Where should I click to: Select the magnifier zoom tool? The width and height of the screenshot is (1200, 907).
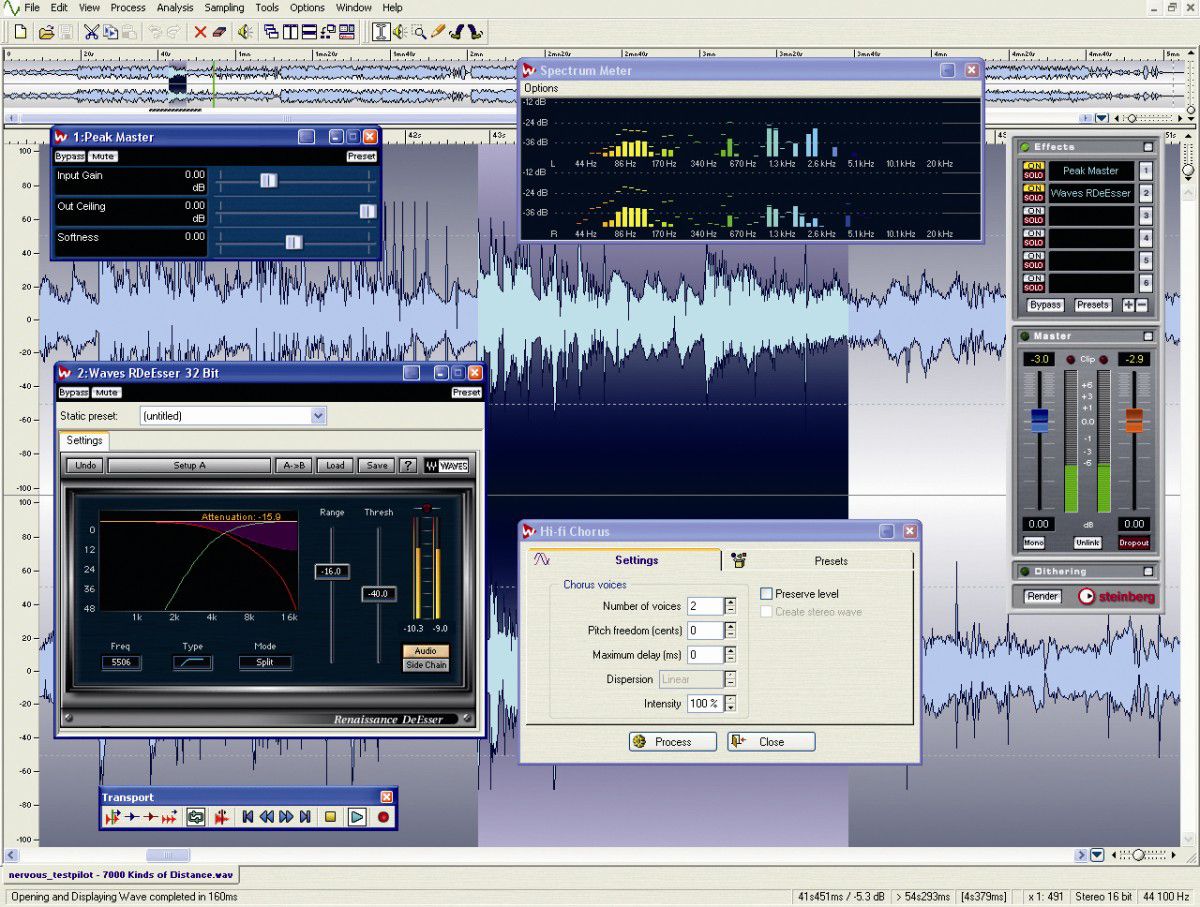[419, 32]
